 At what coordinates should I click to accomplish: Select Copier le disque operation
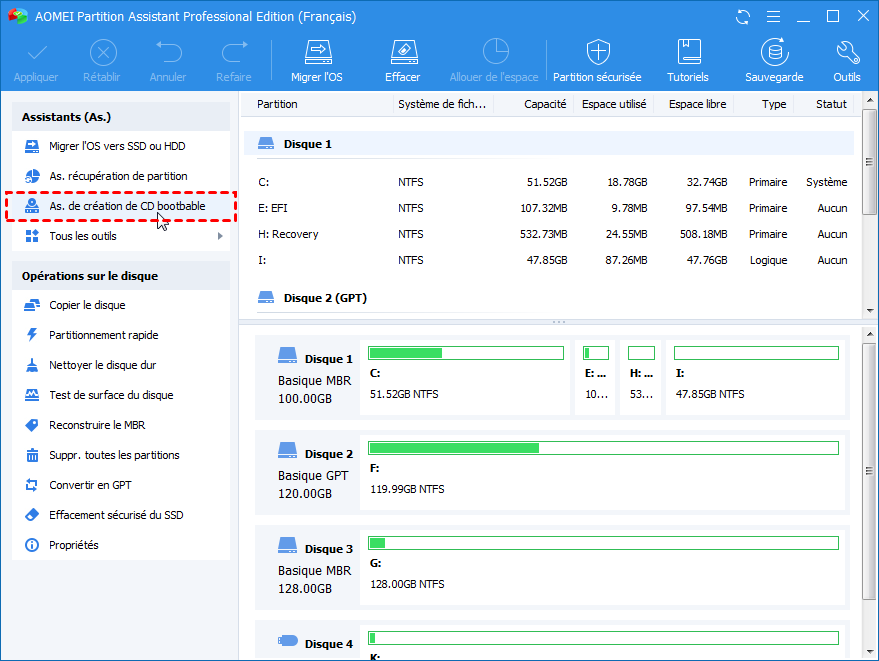click(87, 305)
